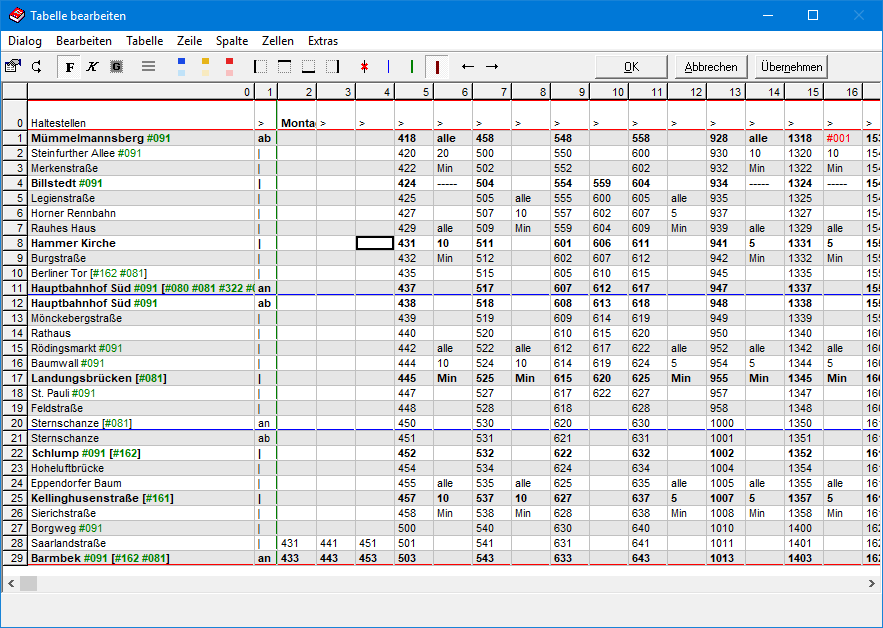
Task: Open table properties icon in toolbar
Action: click(x=13, y=67)
